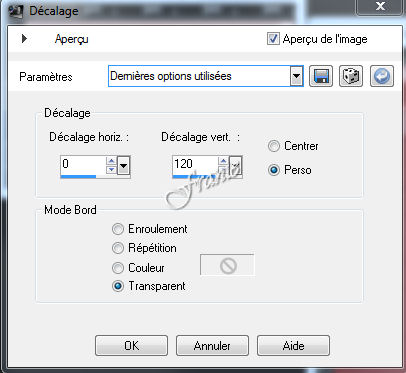Expand the Aperçu preview triangle
This screenshot has height=373, width=406.
[x=24, y=39]
